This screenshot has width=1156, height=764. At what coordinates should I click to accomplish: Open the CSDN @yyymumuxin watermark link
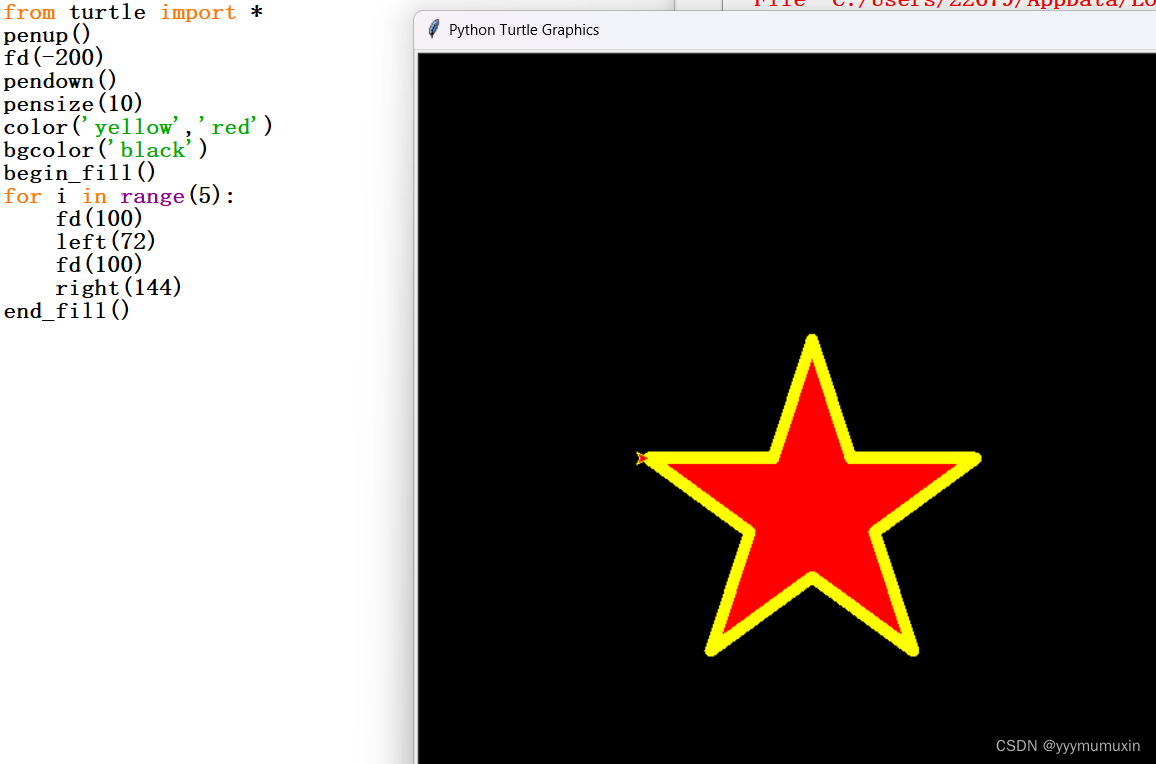[1068, 746]
